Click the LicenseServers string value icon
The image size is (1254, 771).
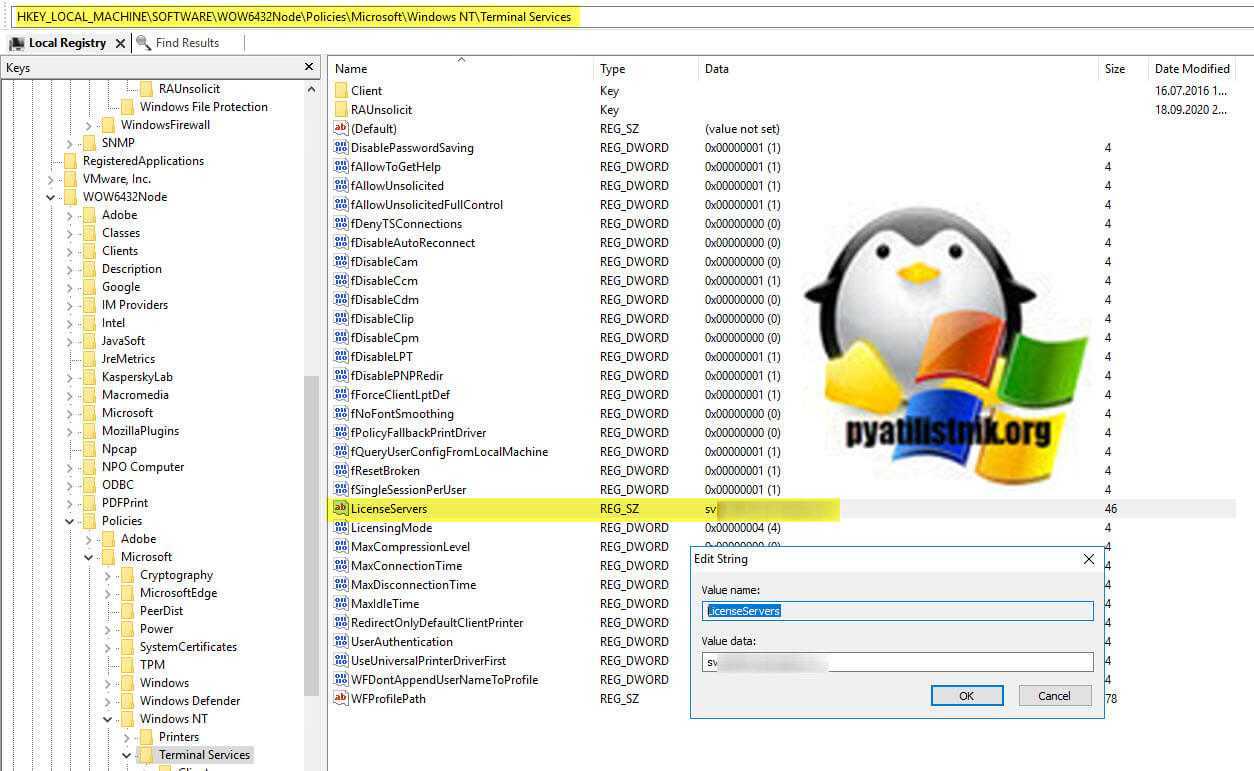(340, 508)
